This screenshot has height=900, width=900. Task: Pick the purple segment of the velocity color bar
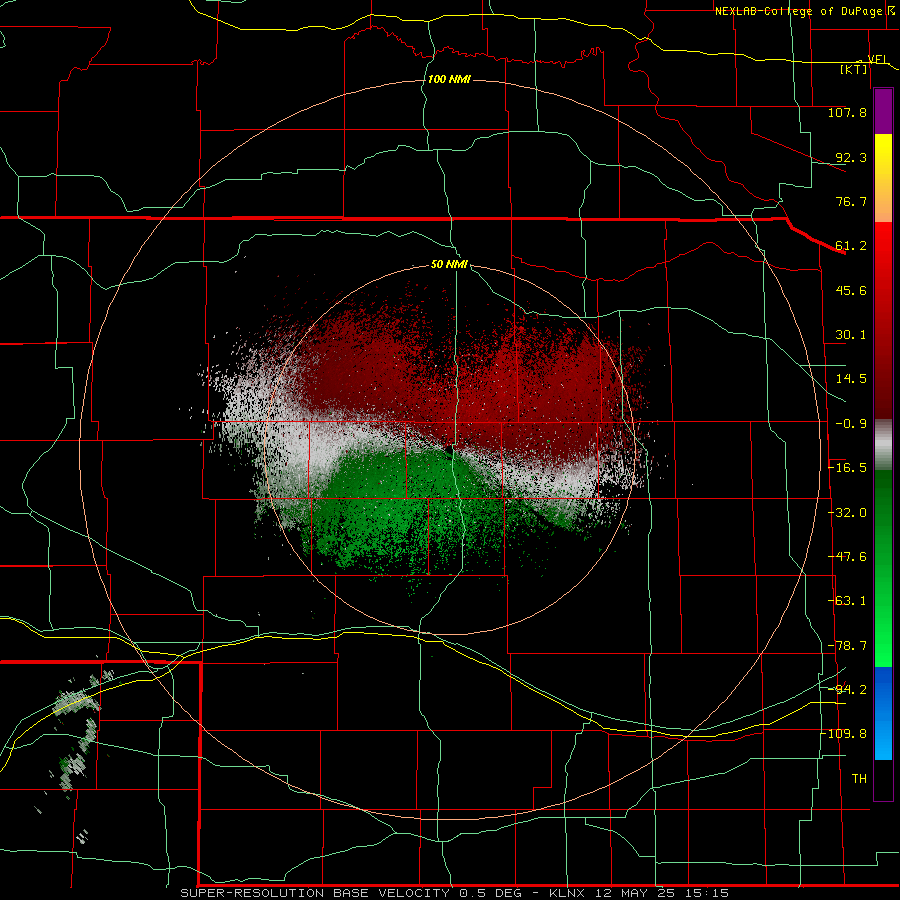coord(883,111)
